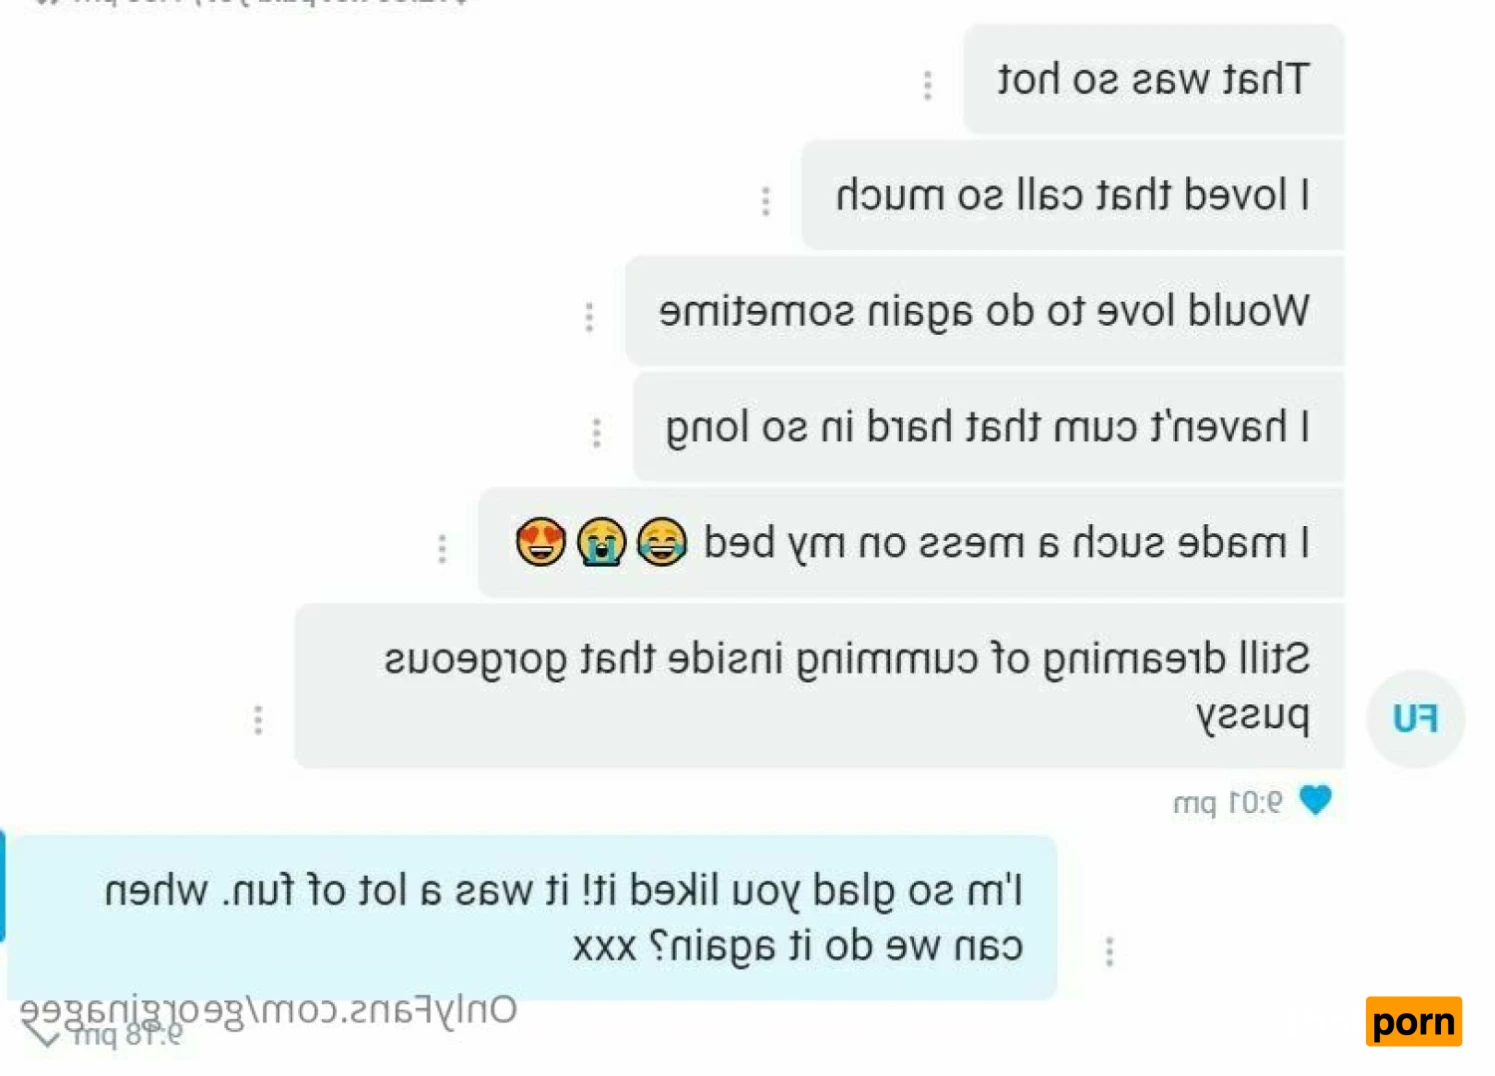Select the "That was so hot" message bubble
The height and width of the screenshot is (1076, 1495).
pos(1153,79)
